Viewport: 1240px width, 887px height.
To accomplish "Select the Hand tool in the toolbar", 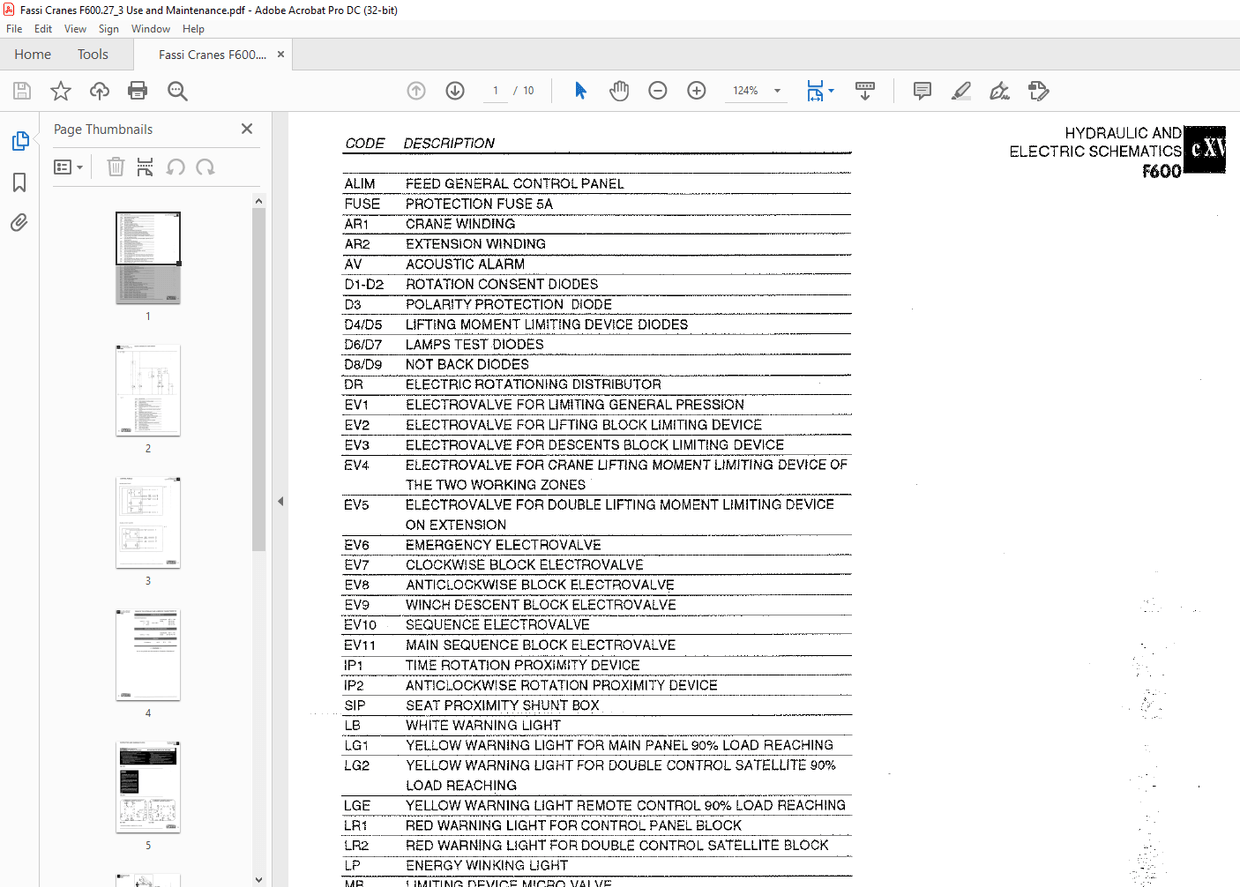I will point(619,90).
